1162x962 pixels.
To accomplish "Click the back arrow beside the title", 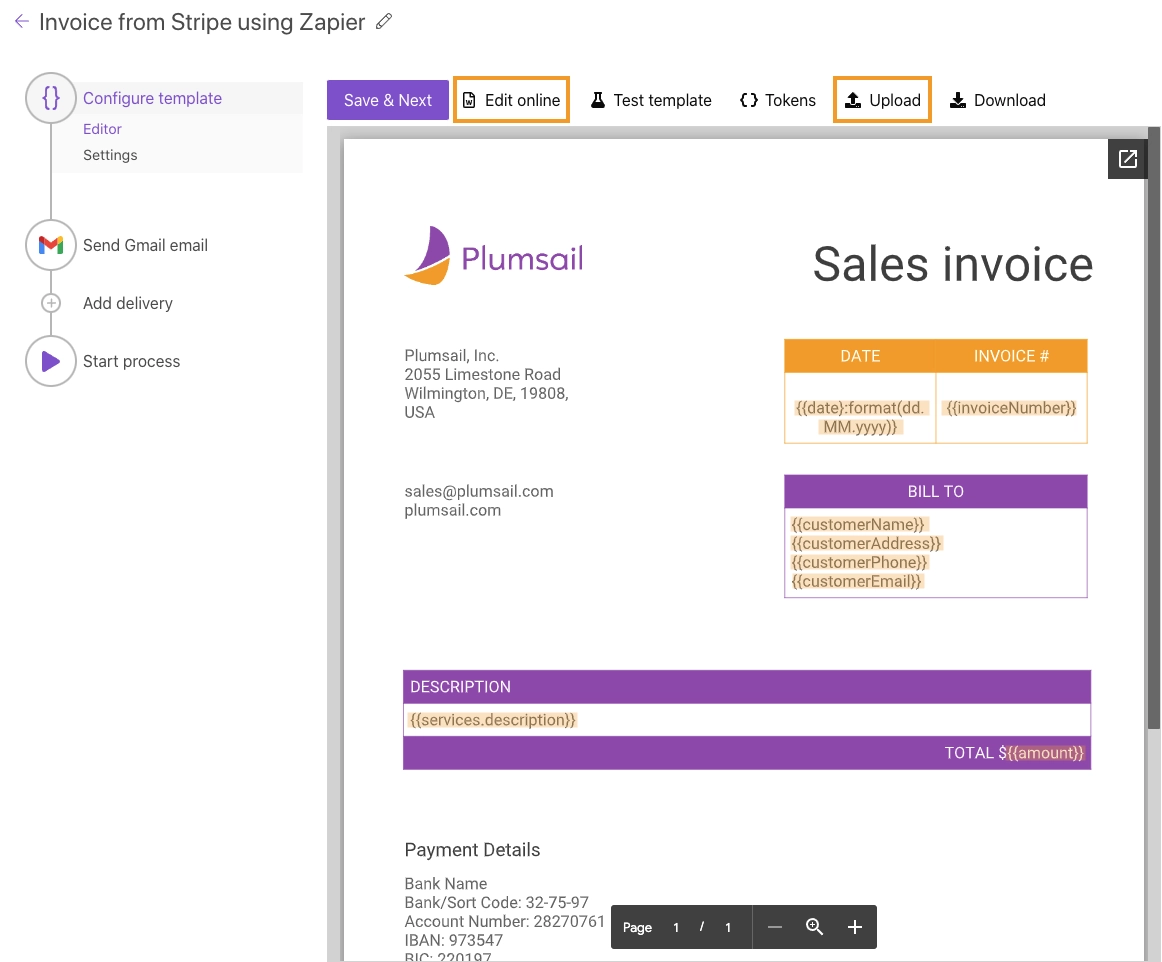I will click(21, 21).
